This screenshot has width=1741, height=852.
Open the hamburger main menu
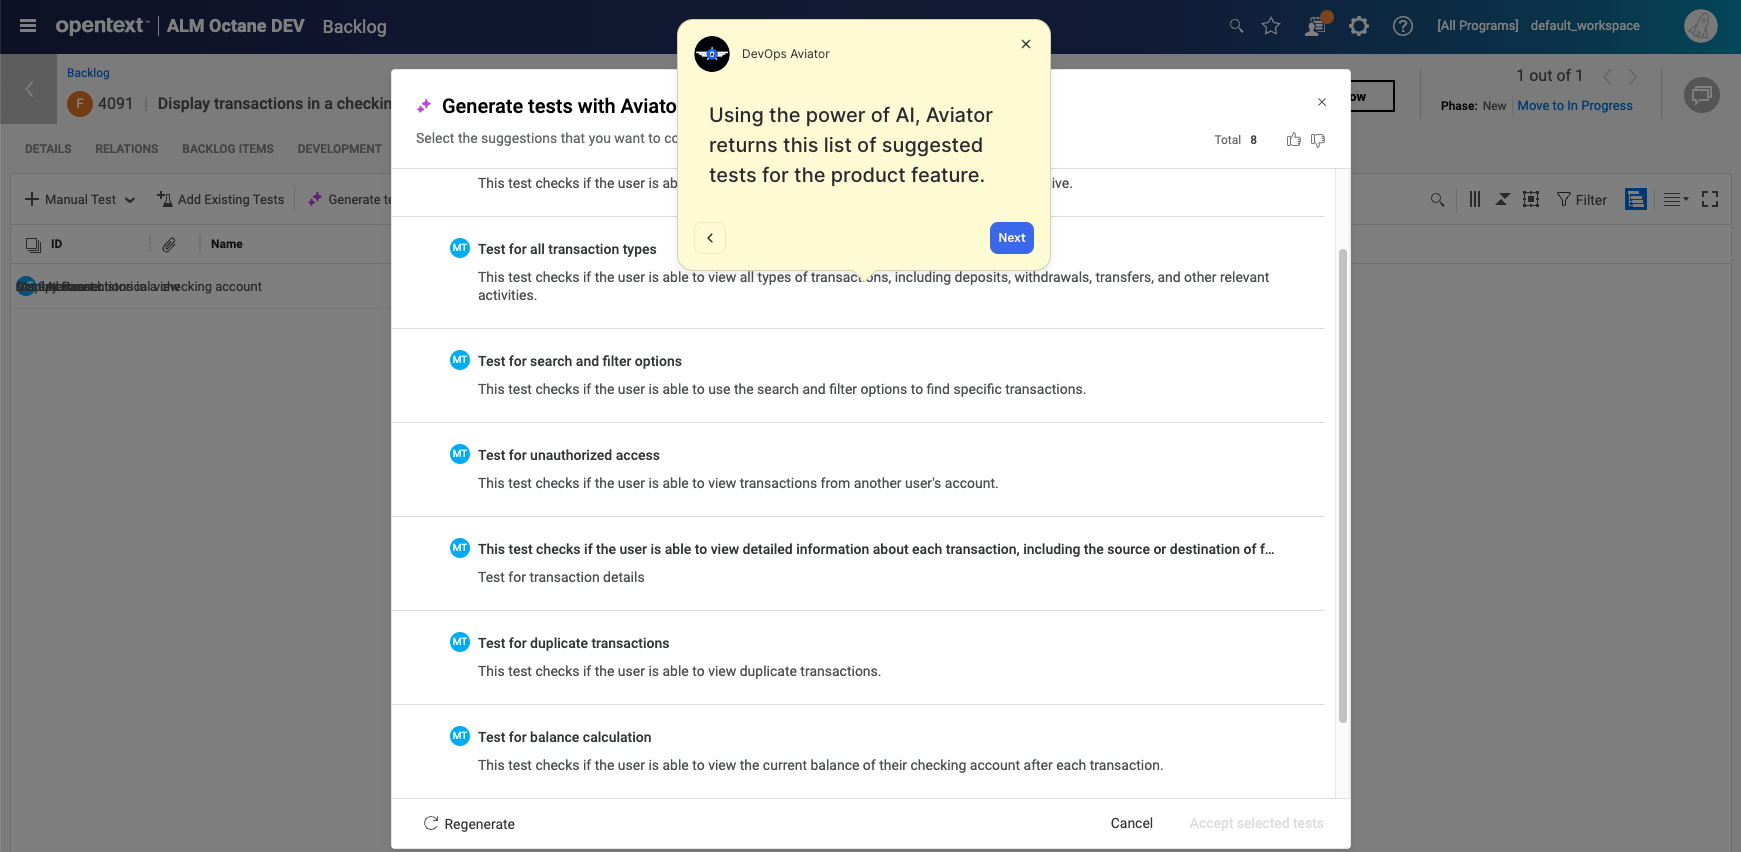click(28, 26)
